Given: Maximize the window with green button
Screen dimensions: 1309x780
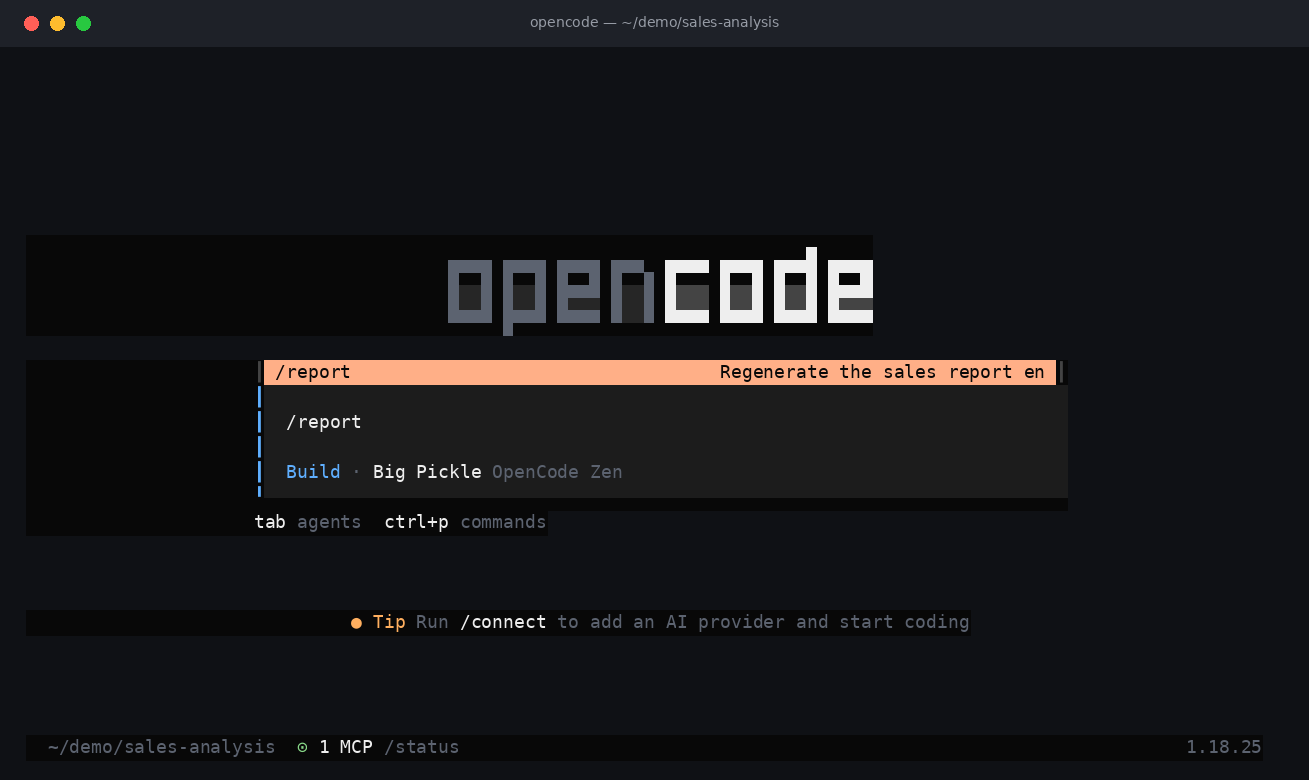Looking at the screenshot, I should (84, 23).
